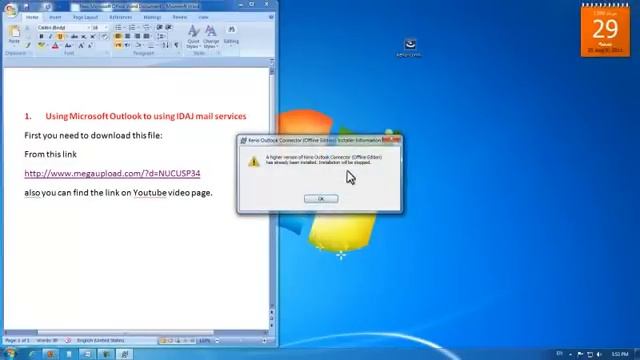
Task: Click Save in the Quick Access Toolbar
Action: (x=27, y=7)
